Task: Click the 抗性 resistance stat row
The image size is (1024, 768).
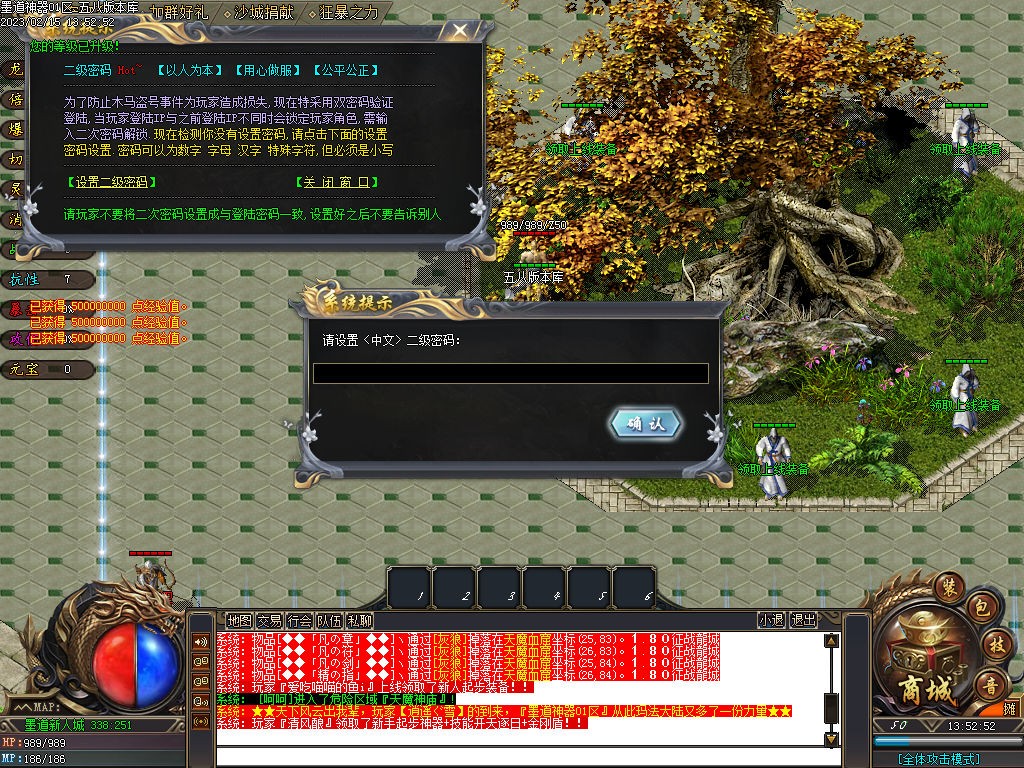Action: tap(47, 280)
